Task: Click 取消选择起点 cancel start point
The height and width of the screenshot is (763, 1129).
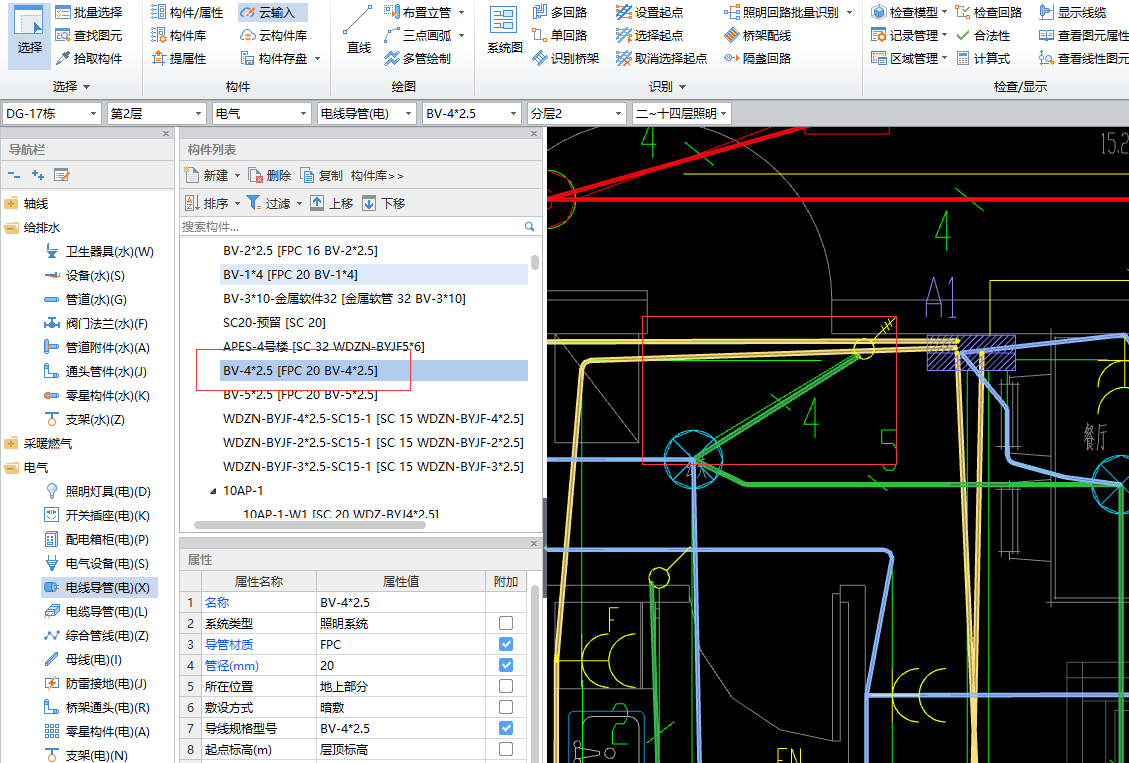Action: 662,58
